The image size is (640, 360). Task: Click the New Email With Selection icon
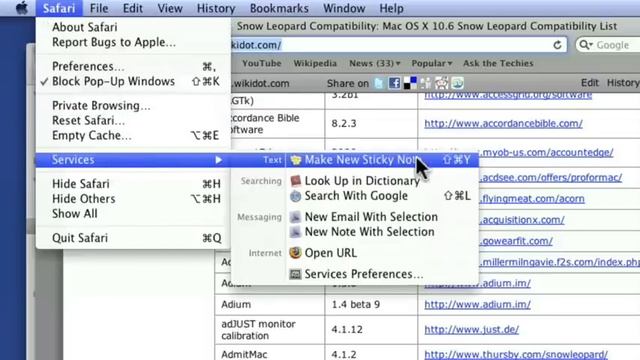click(x=296, y=217)
